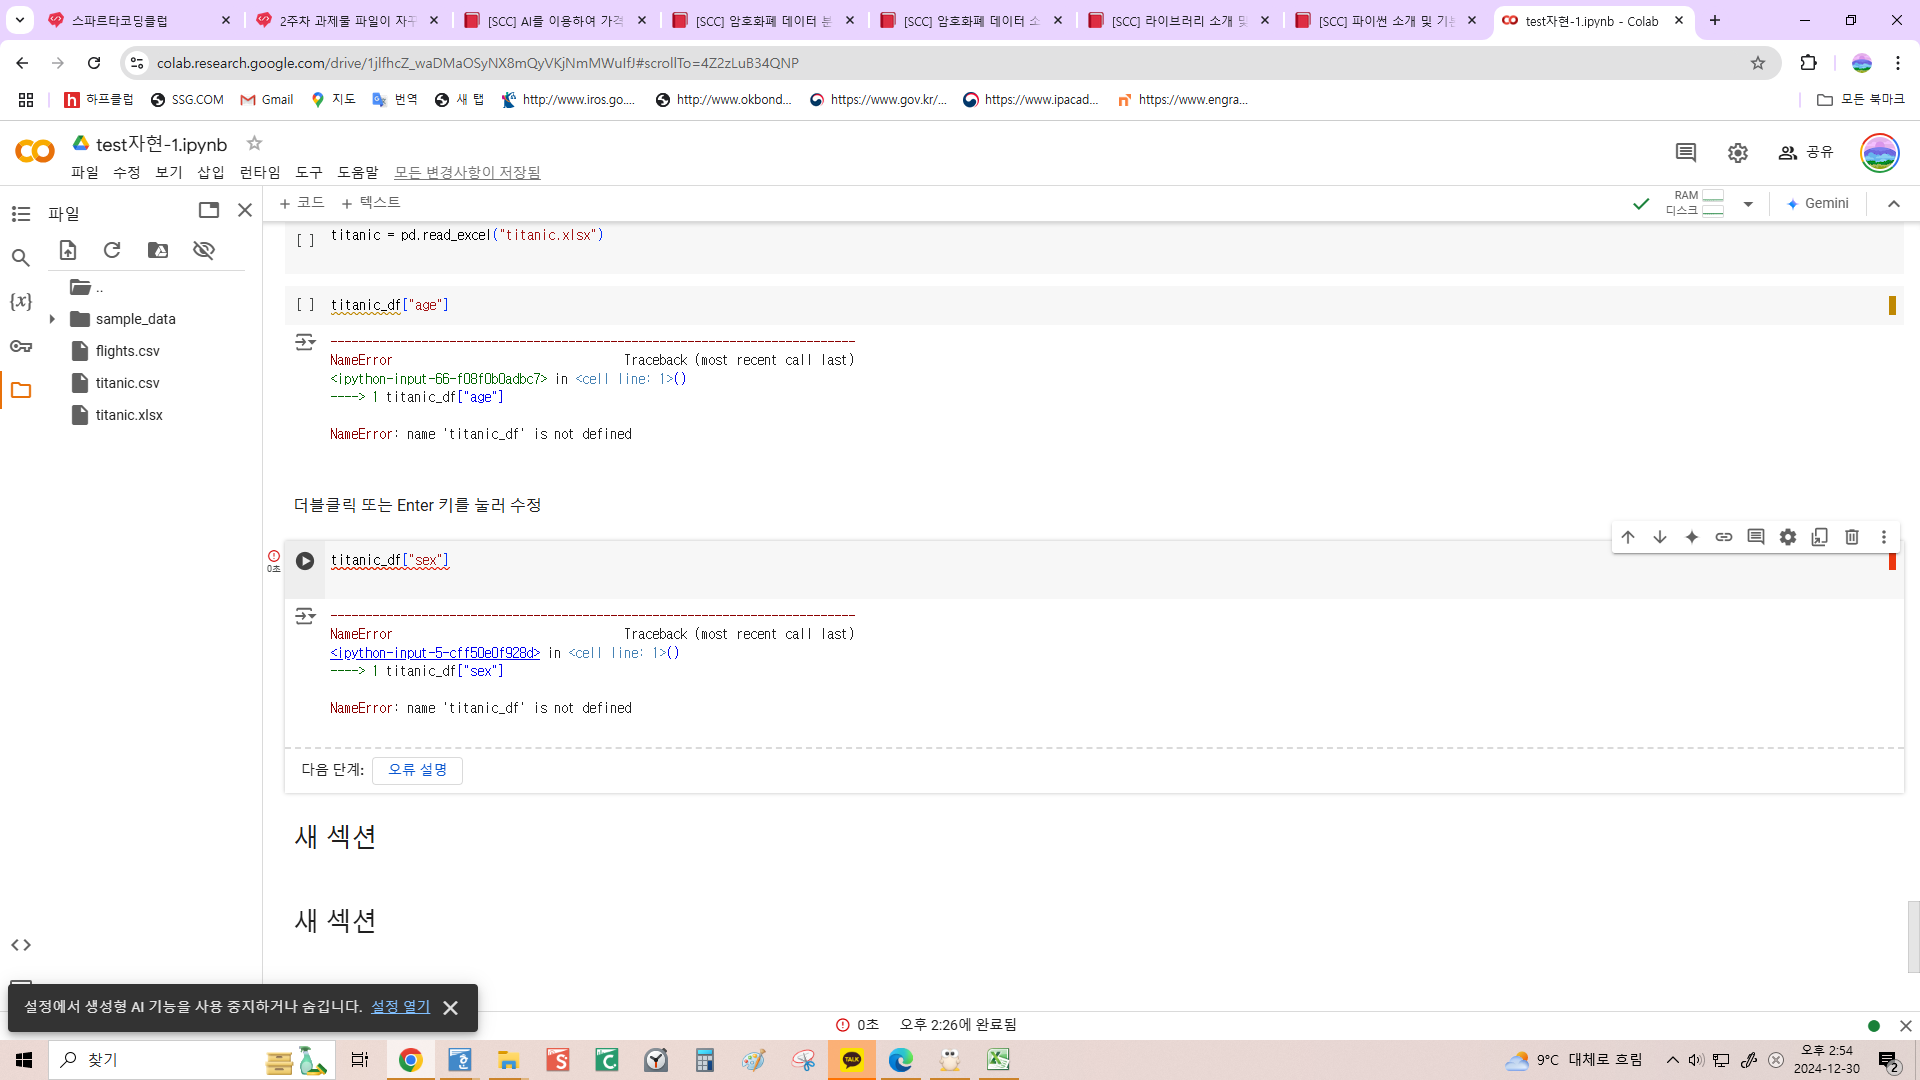
Task: Select the files folder sidebar icon
Action: pyautogui.click(x=21, y=390)
